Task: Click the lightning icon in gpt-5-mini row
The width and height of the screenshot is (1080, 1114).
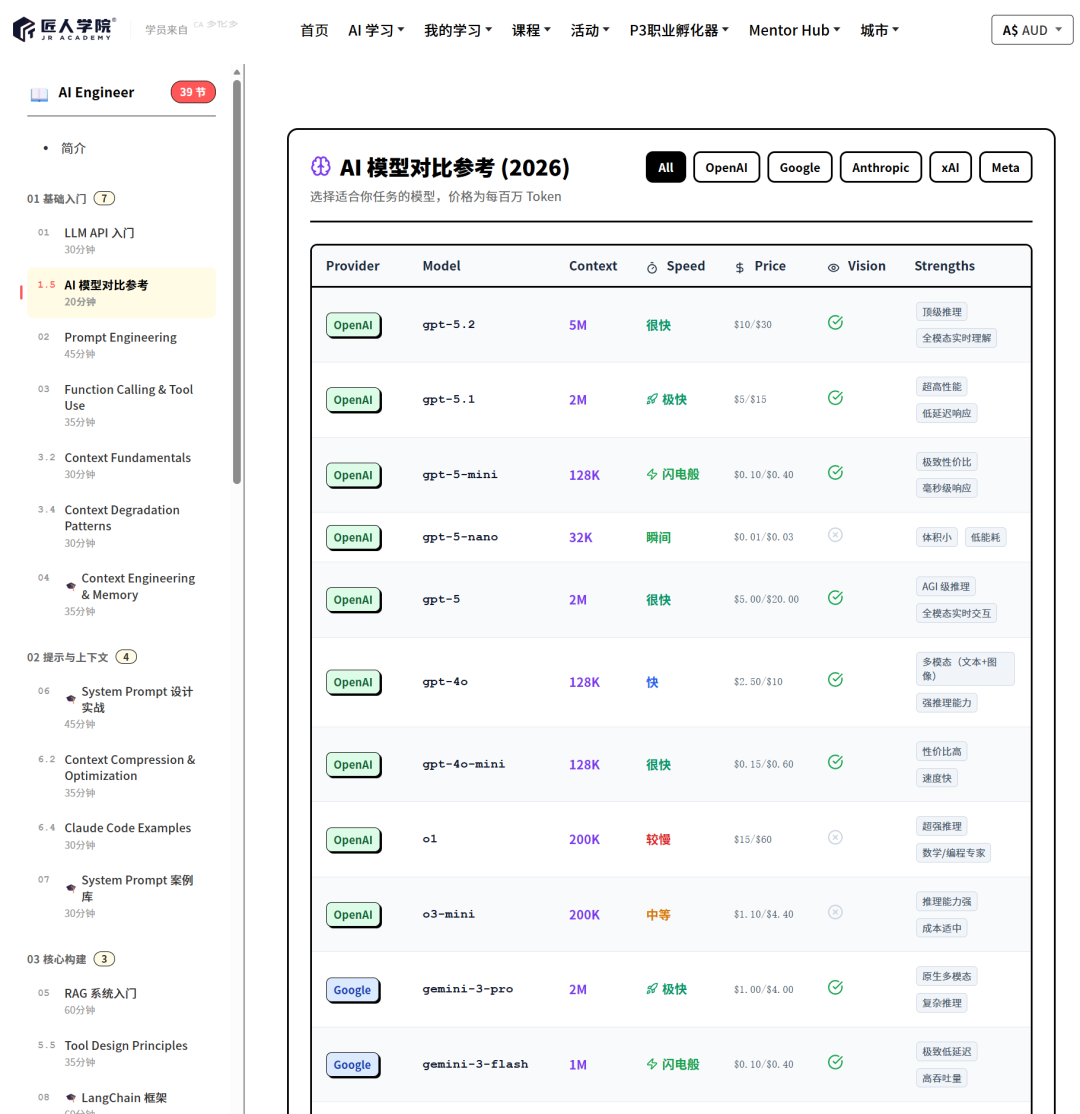Action: point(652,474)
